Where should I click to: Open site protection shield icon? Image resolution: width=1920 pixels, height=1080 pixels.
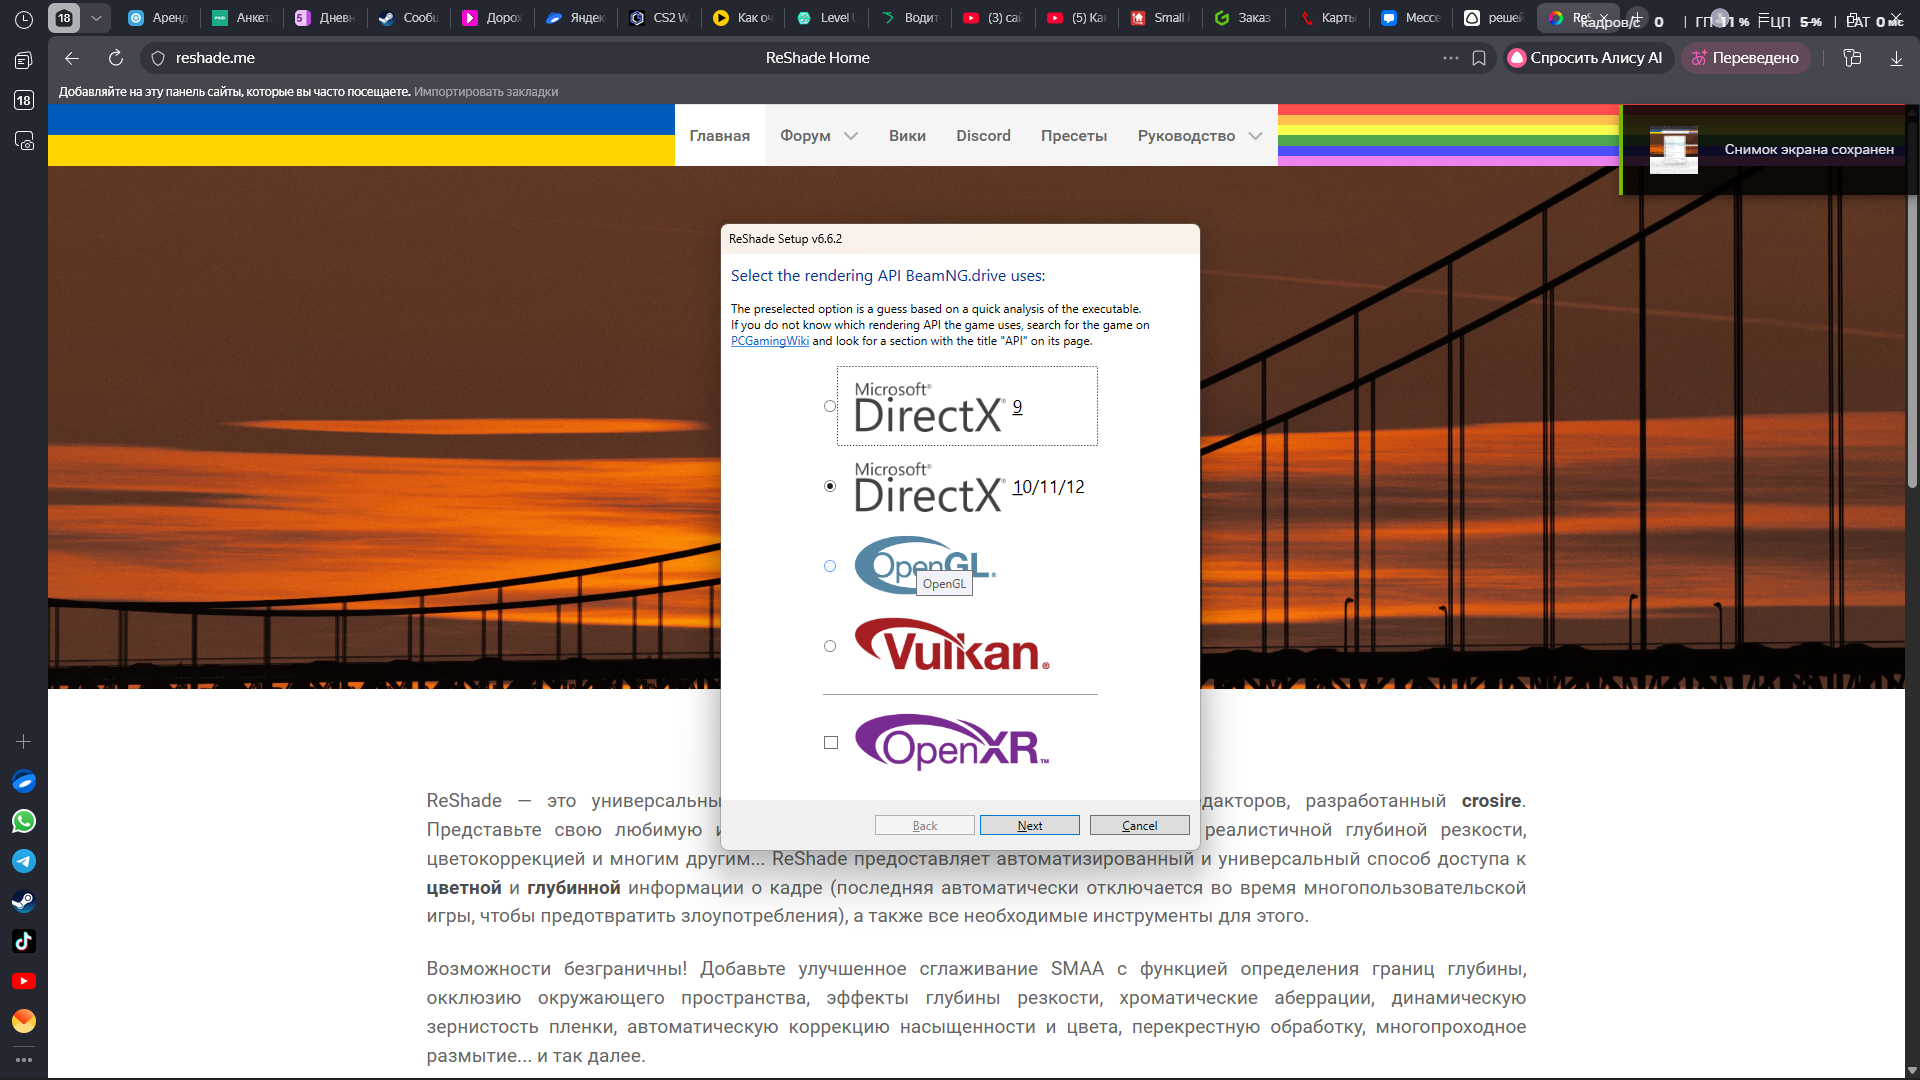coord(157,58)
